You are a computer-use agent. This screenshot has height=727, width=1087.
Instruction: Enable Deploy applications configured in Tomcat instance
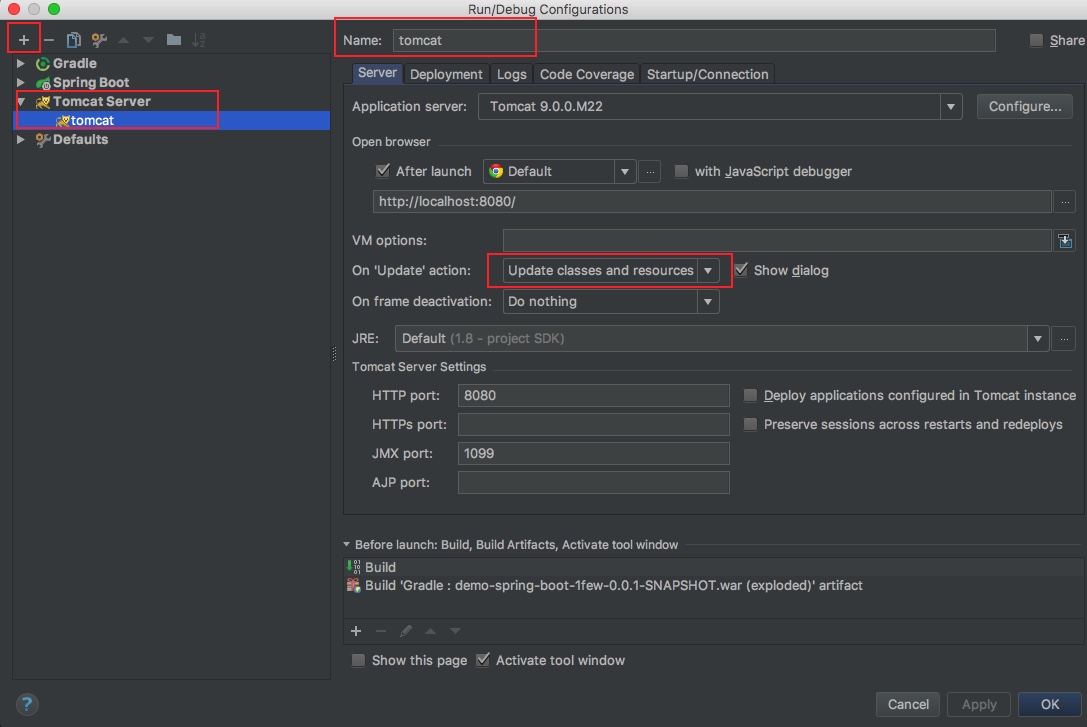(x=750, y=396)
